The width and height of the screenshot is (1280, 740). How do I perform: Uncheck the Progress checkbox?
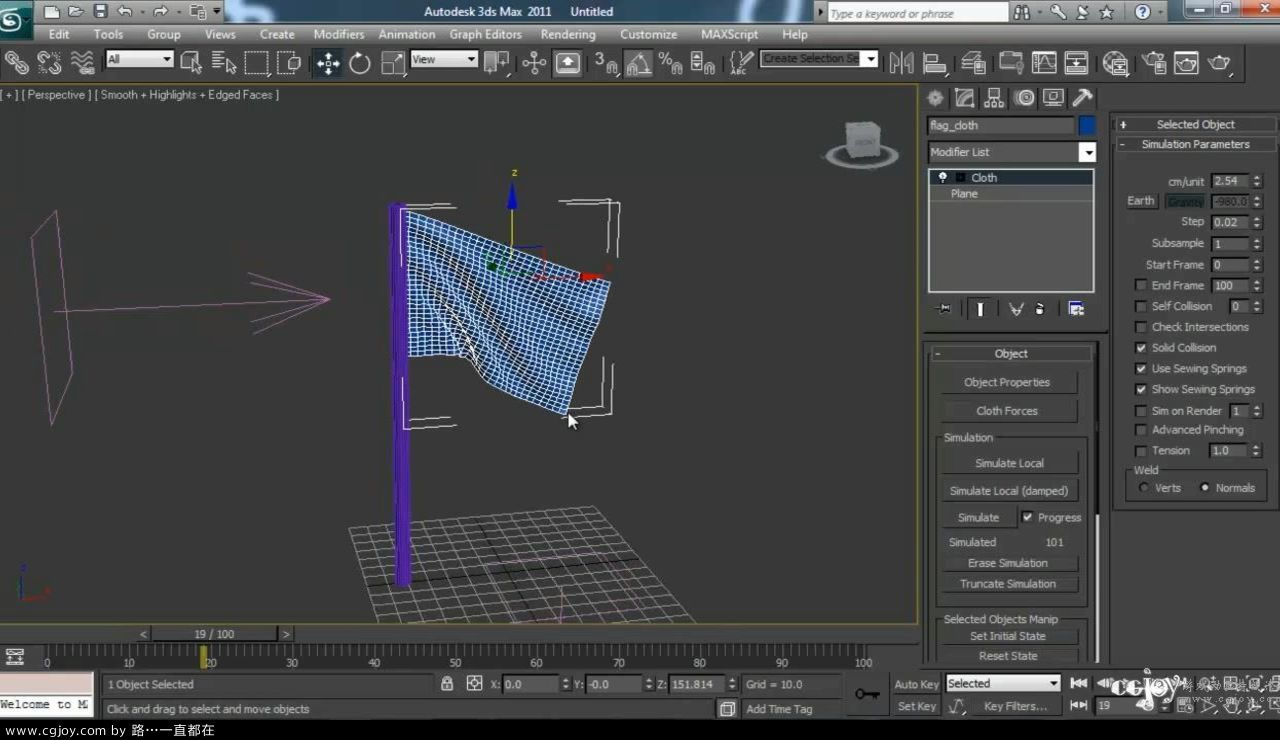coord(1027,517)
